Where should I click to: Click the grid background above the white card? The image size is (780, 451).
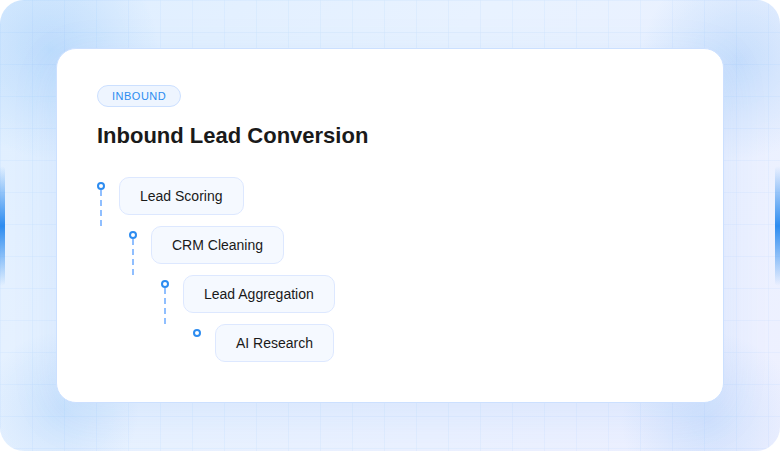point(390,24)
